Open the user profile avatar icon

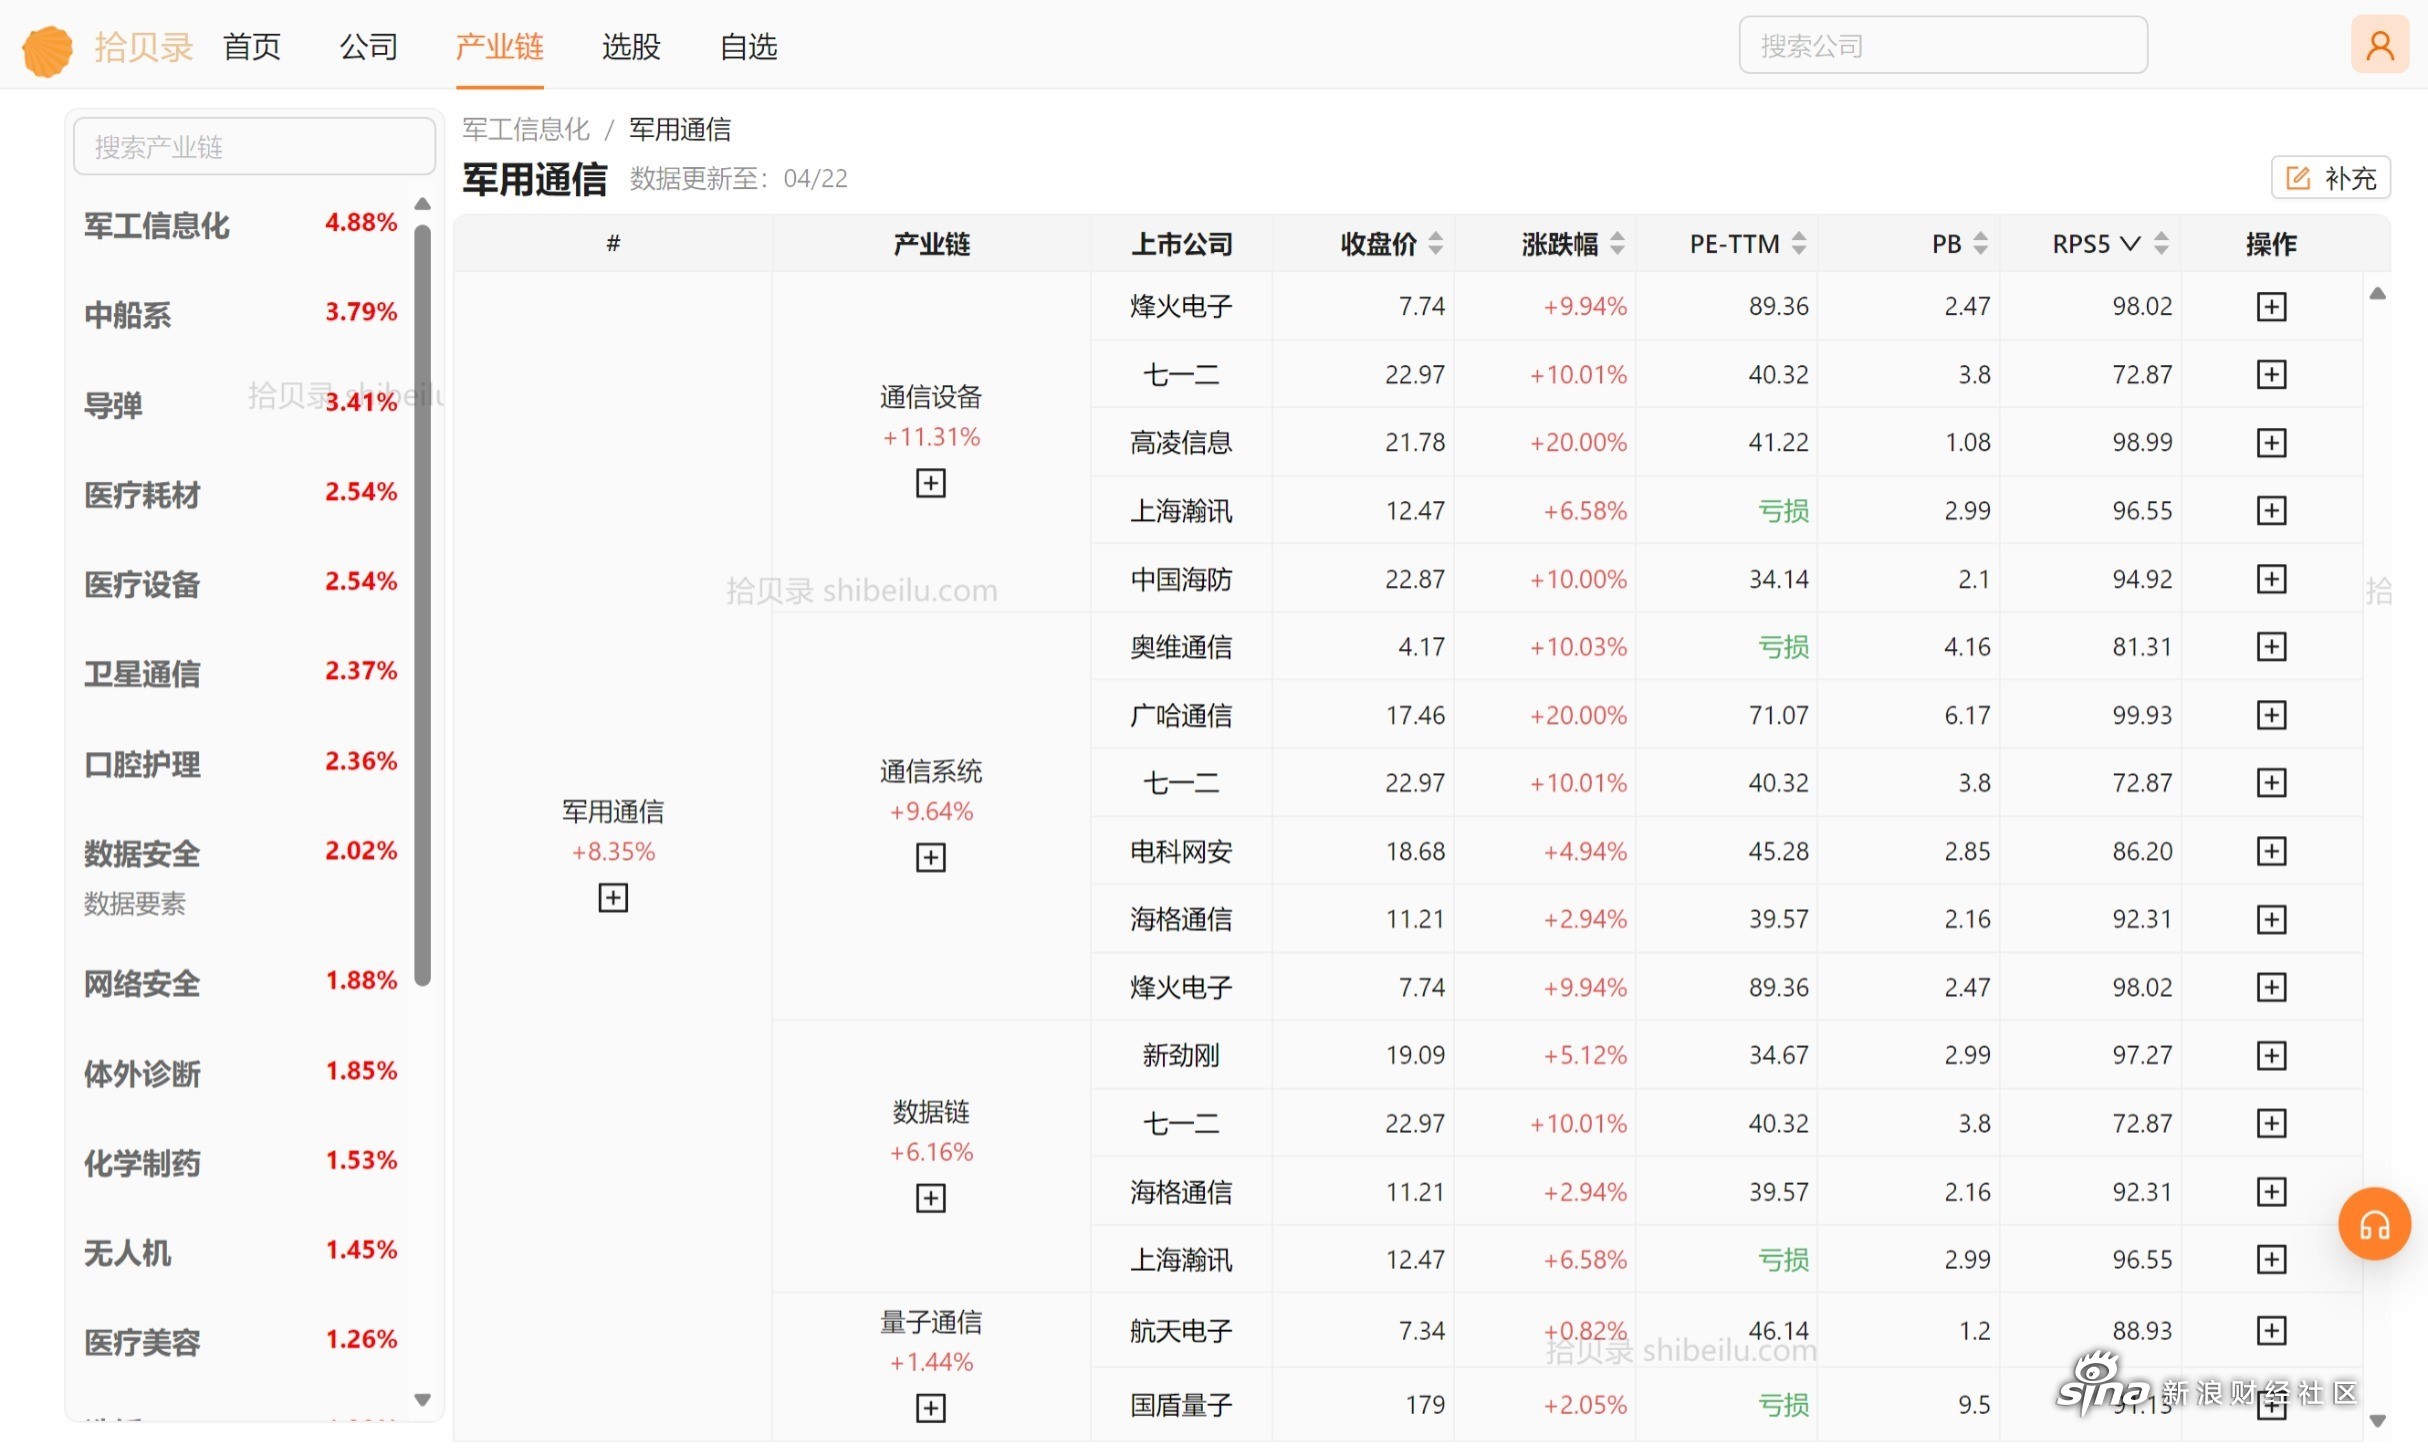coord(2379,45)
